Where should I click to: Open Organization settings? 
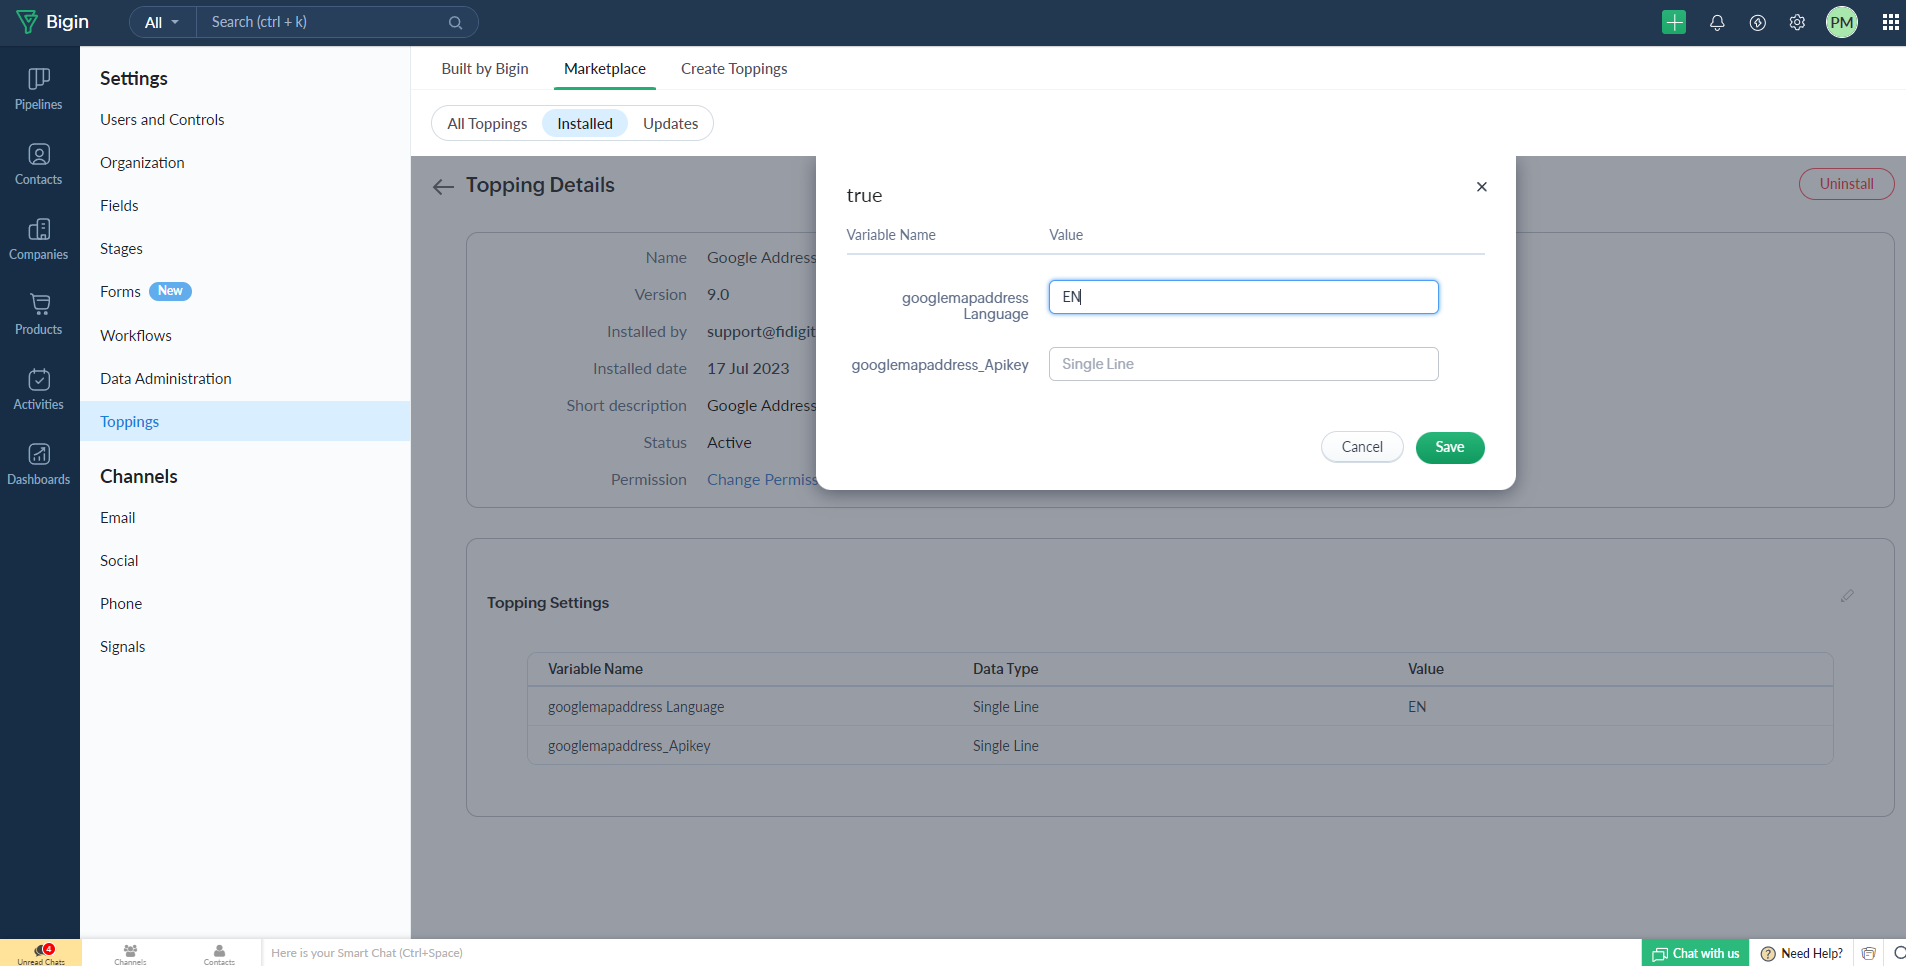click(142, 162)
